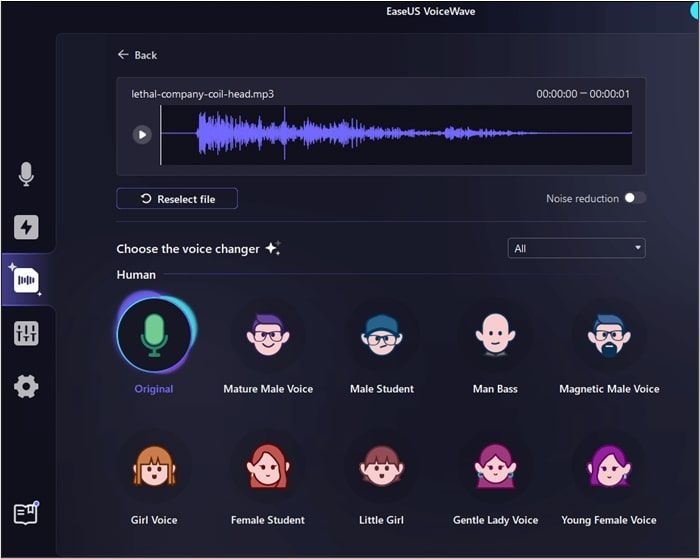
Task: Click the Reselect file button
Action: (x=177, y=199)
